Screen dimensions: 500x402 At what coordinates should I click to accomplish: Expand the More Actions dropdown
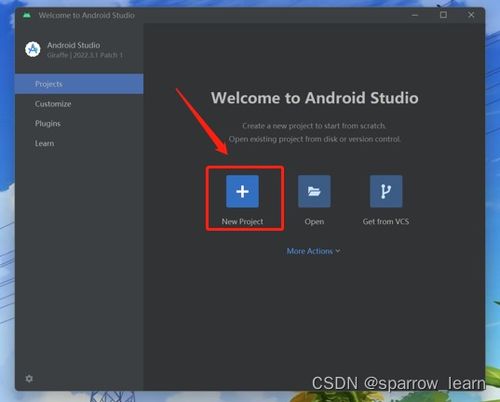[313, 251]
